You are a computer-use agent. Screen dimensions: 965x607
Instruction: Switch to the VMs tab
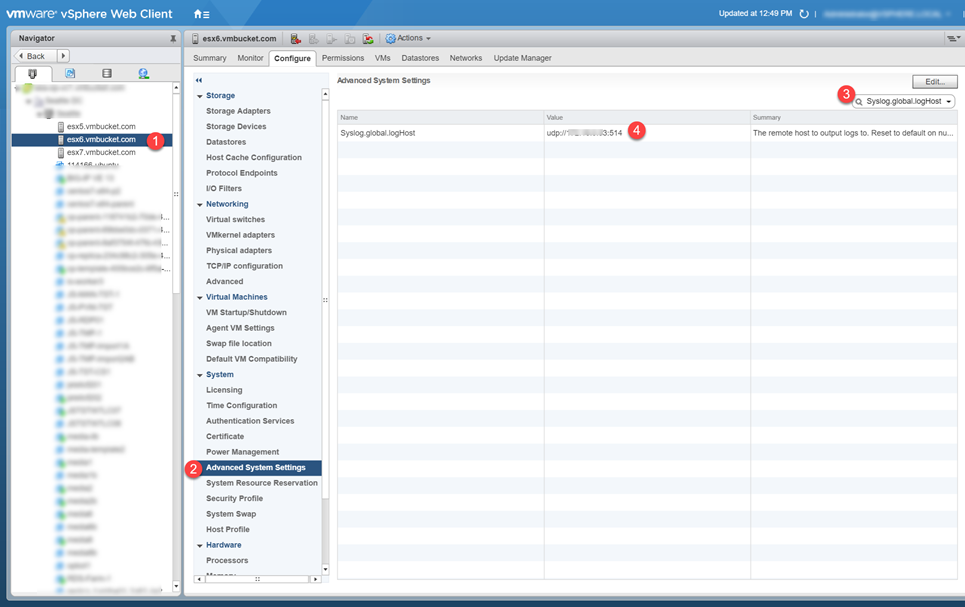click(x=383, y=58)
